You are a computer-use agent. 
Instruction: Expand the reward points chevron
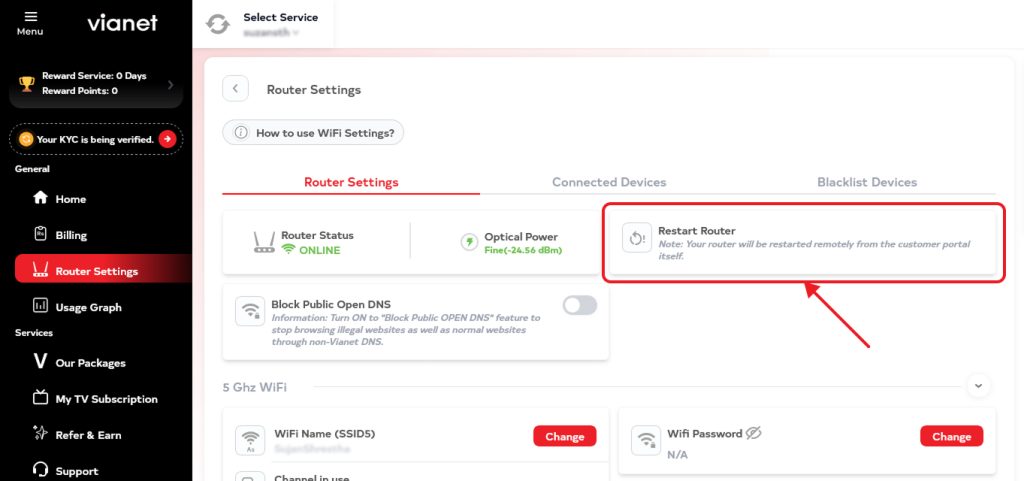tap(170, 84)
